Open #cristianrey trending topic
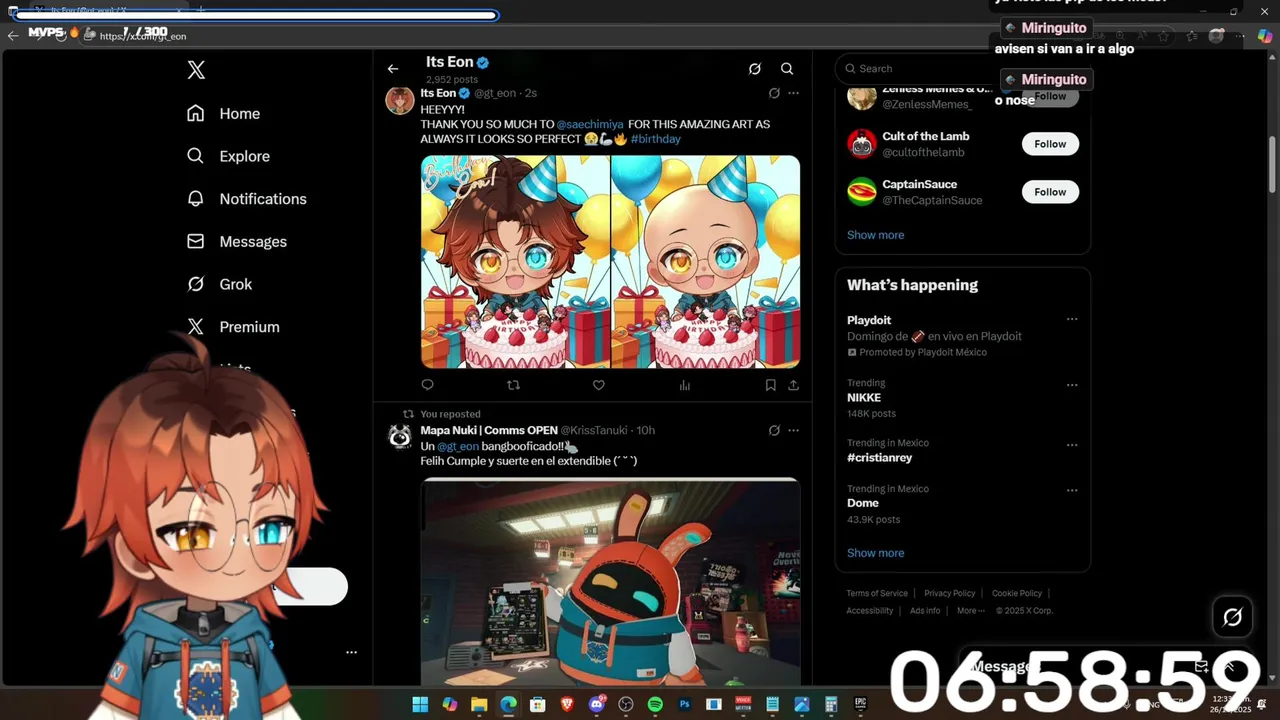 [880, 458]
